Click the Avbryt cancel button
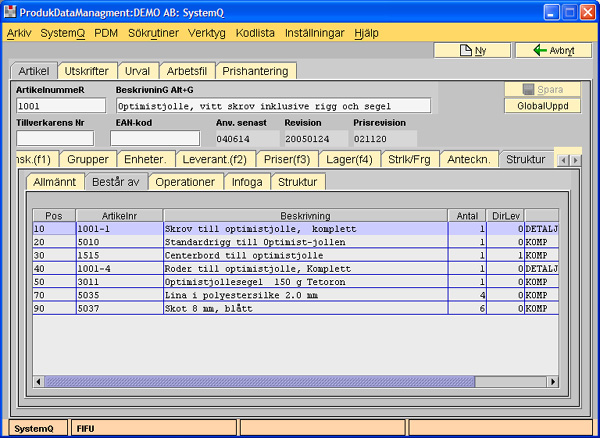Screen dimensions: 600x438 554,50
